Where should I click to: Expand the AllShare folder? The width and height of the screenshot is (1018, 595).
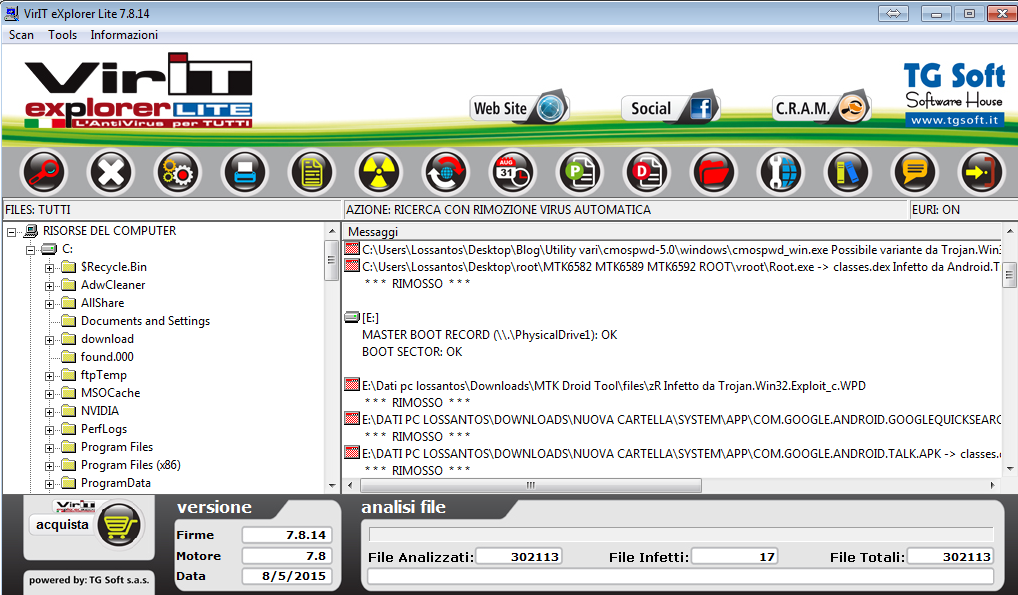(49, 304)
